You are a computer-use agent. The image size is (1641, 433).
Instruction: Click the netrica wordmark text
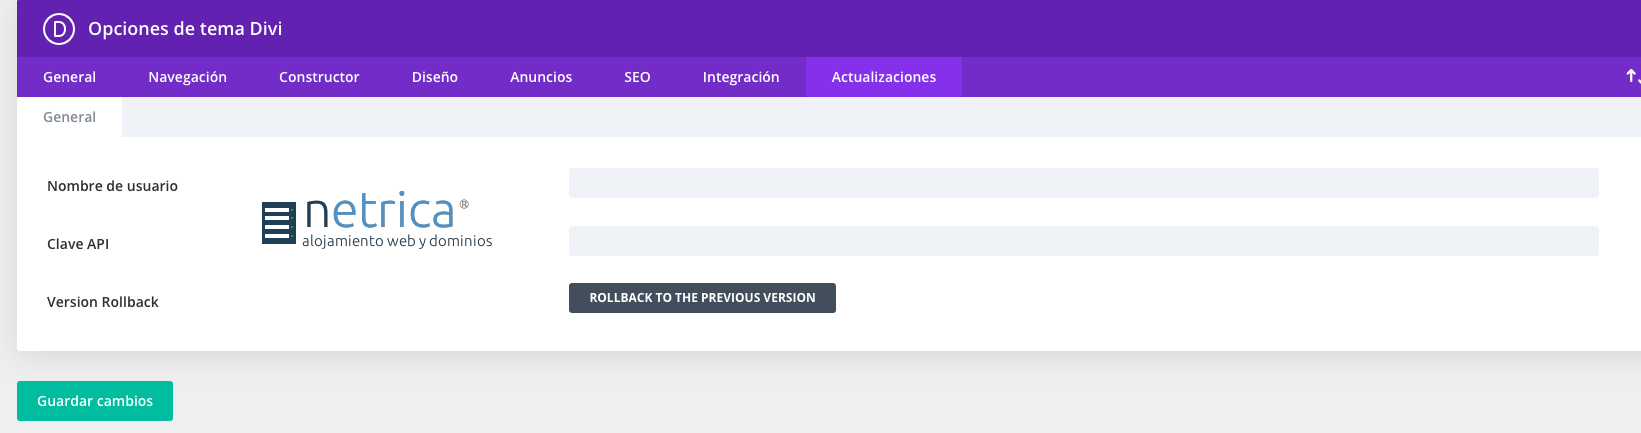pos(380,211)
